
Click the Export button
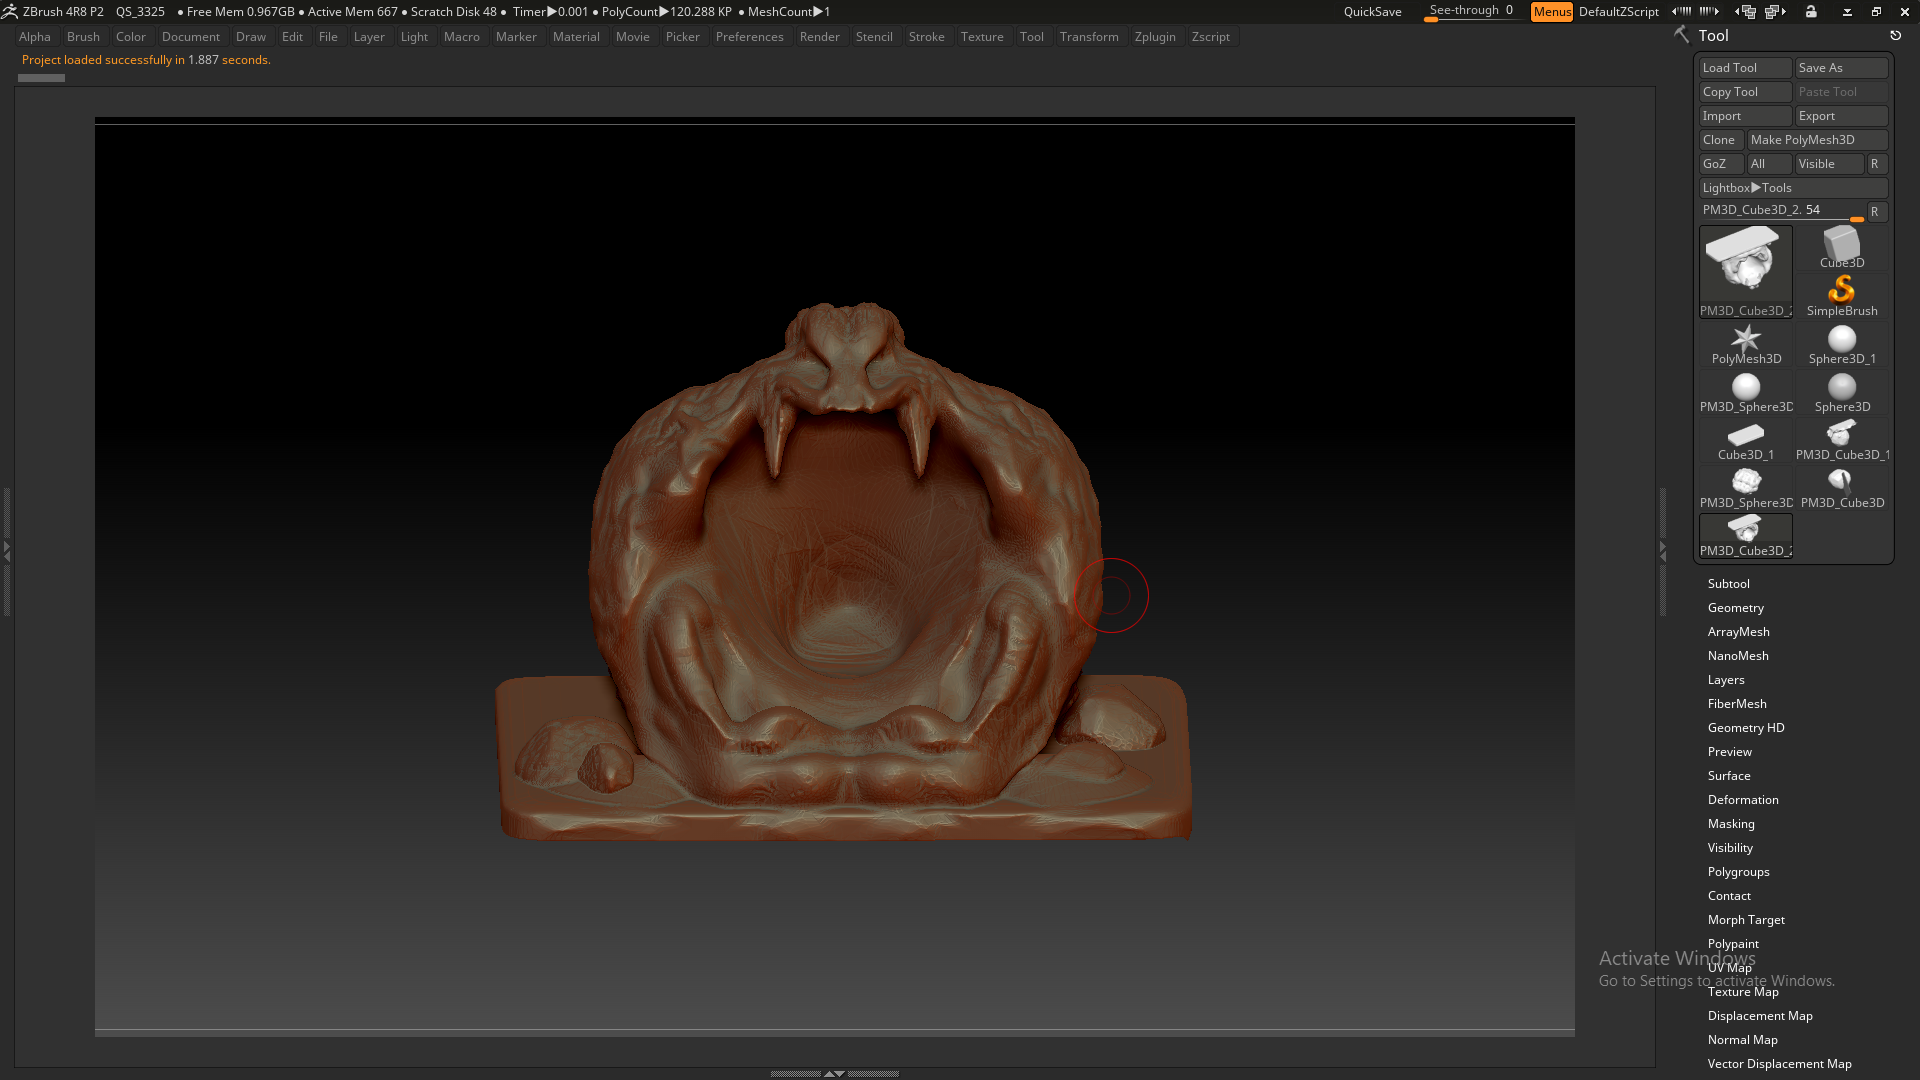click(x=1842, y=116)
